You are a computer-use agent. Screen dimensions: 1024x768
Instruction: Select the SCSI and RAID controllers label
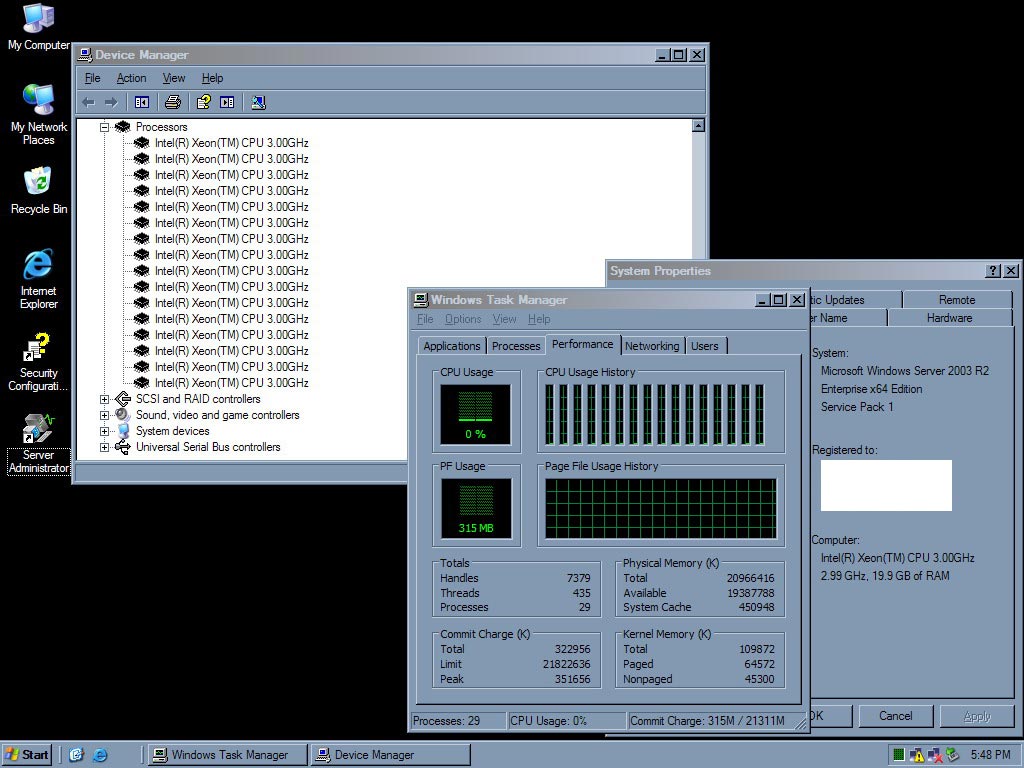(x=198, y=399)
